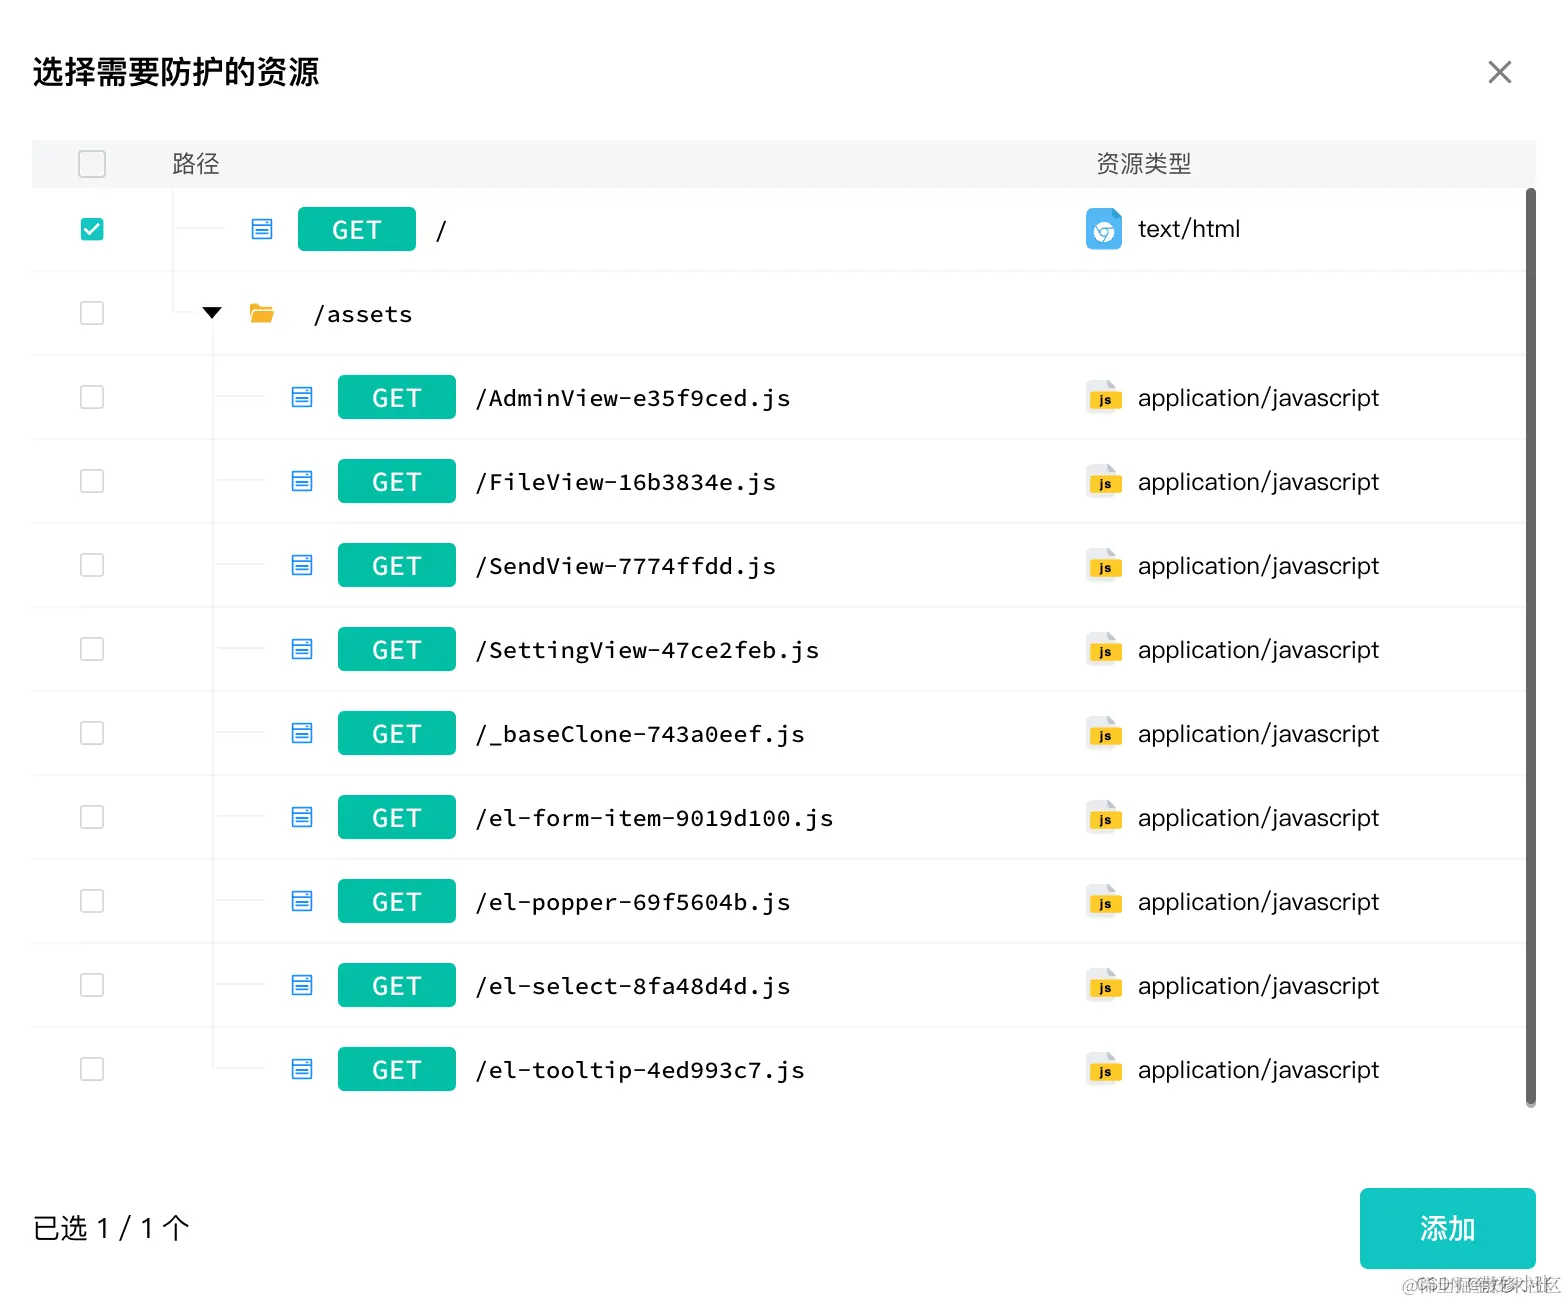Check the _baseClone-743a0eef.js checkbox

click(x=92, y=733)
